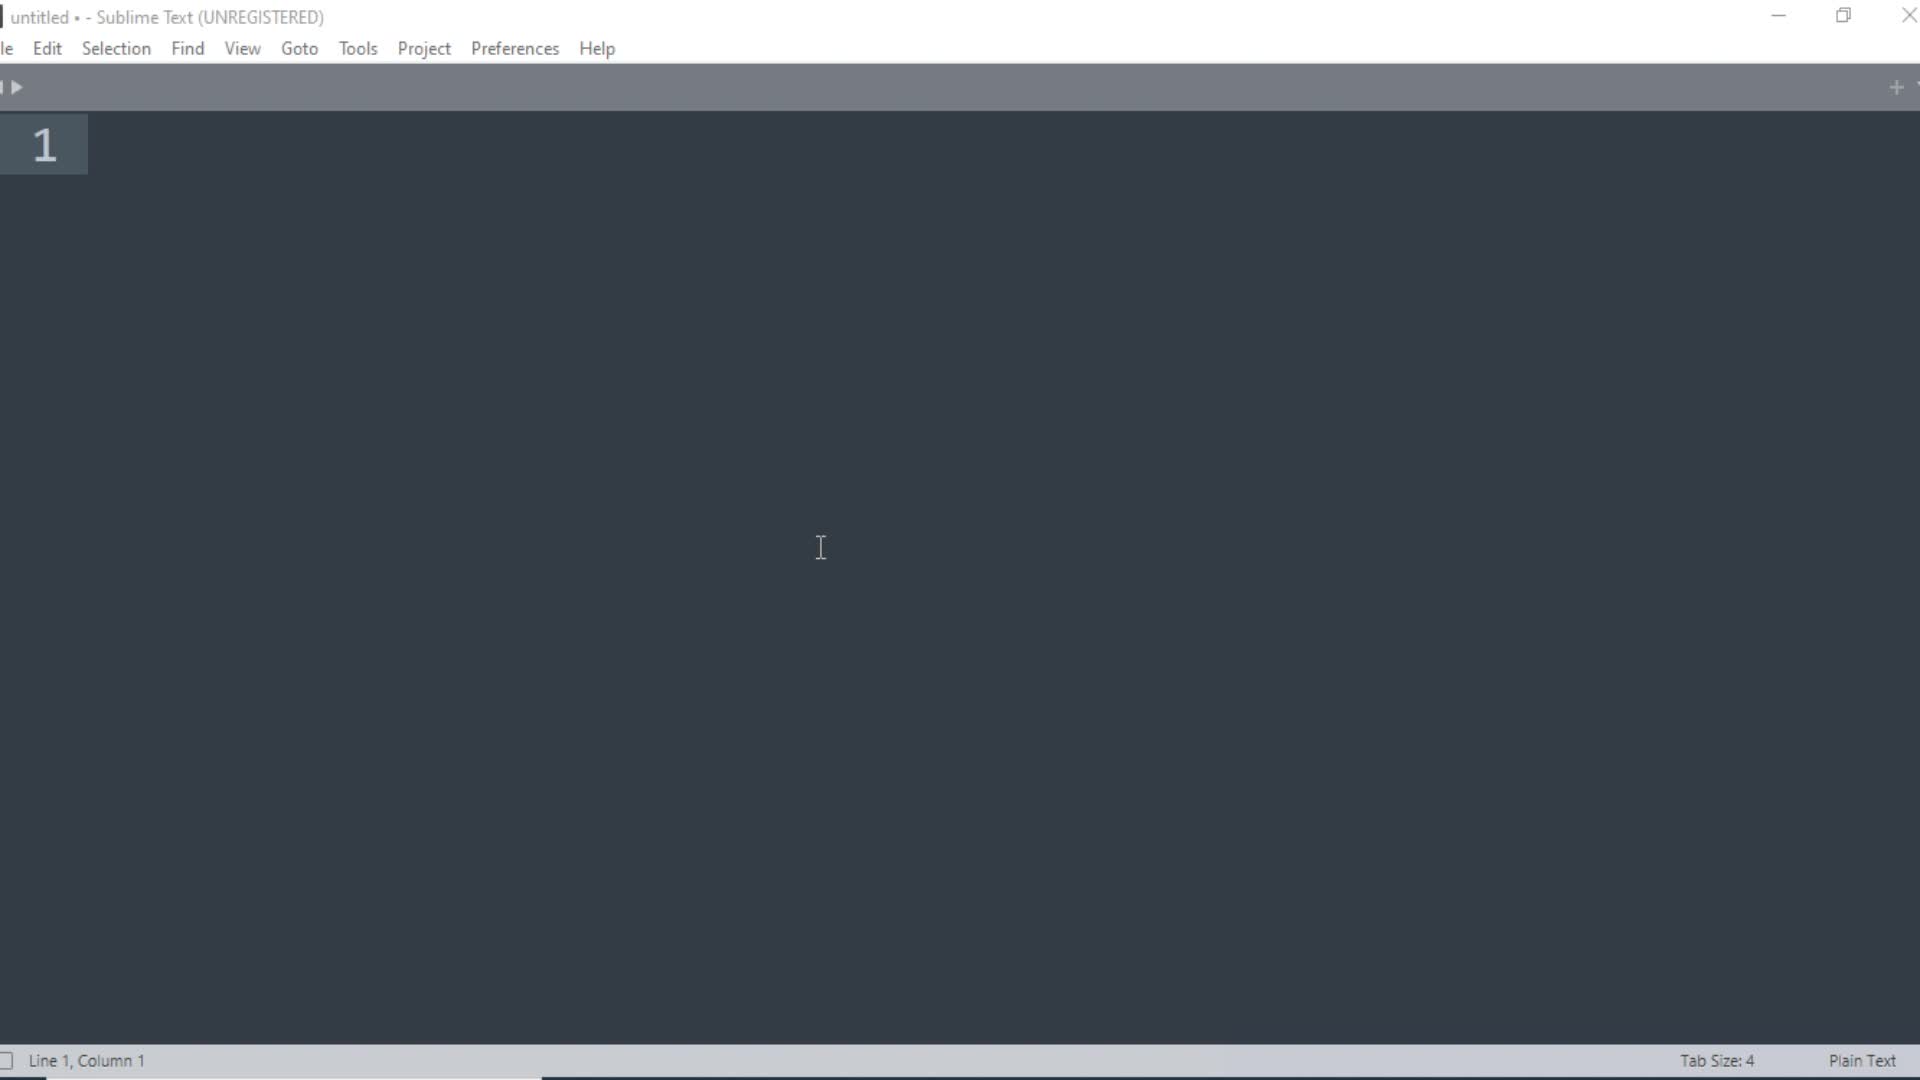
Task: Click the View menu
Action: [241, 49]
